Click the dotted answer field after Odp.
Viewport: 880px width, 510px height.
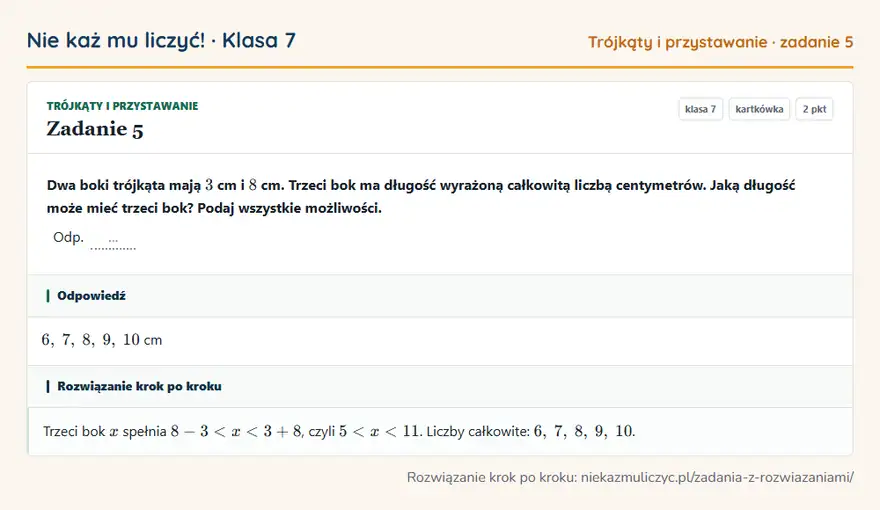(x=113, y=241)
